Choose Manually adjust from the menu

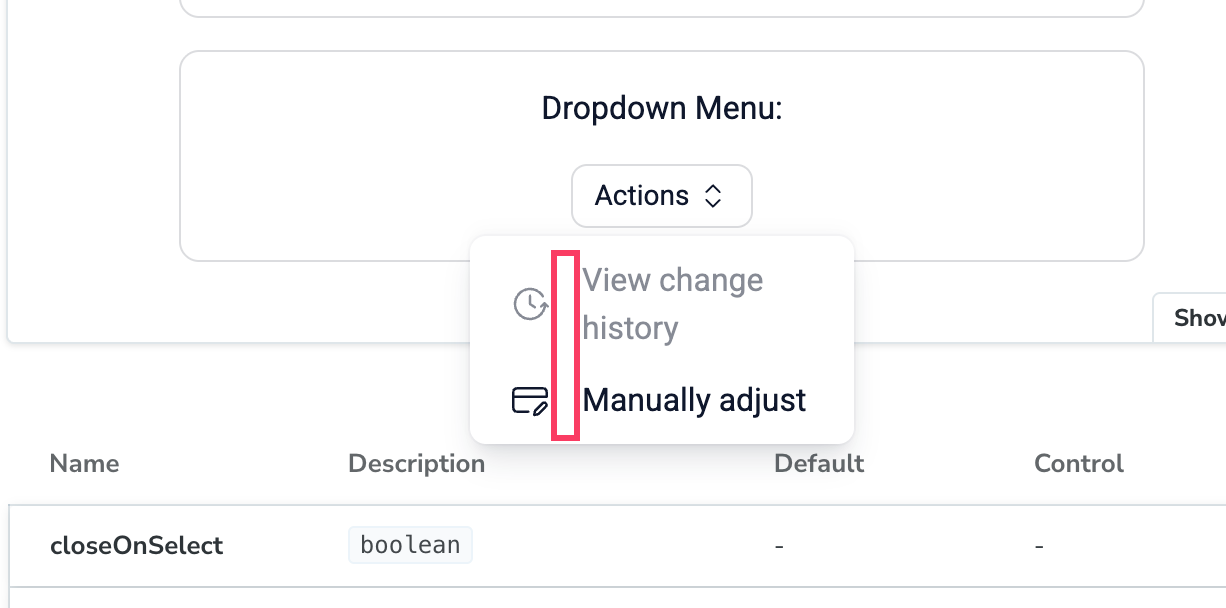point(662,400)
